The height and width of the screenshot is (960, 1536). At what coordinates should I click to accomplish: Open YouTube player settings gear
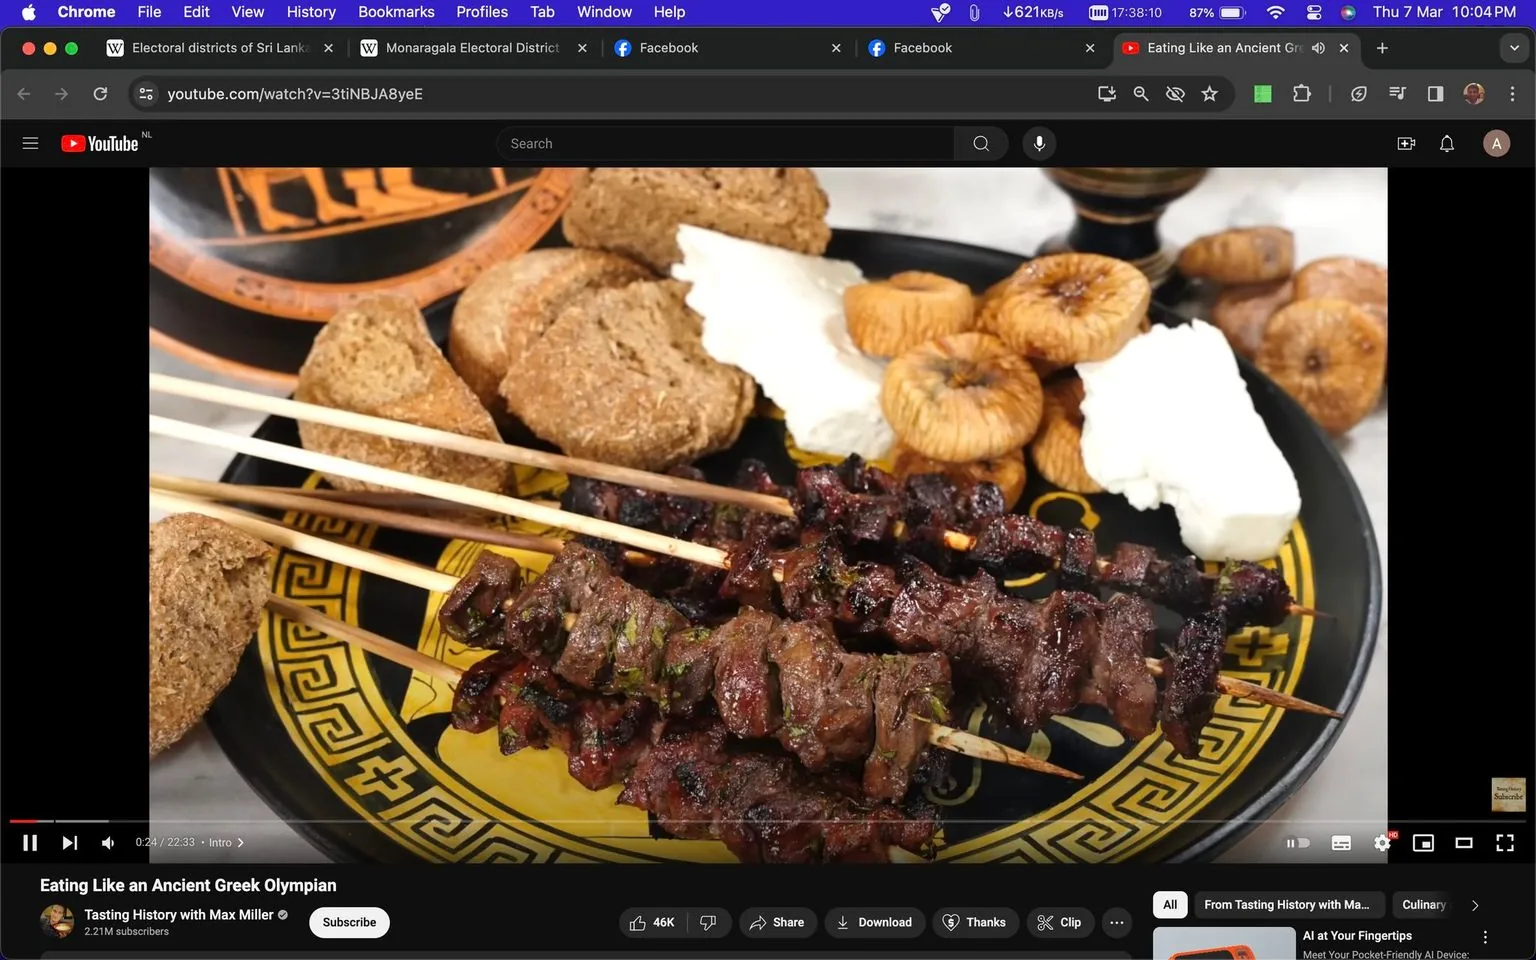coord(1382,842)
